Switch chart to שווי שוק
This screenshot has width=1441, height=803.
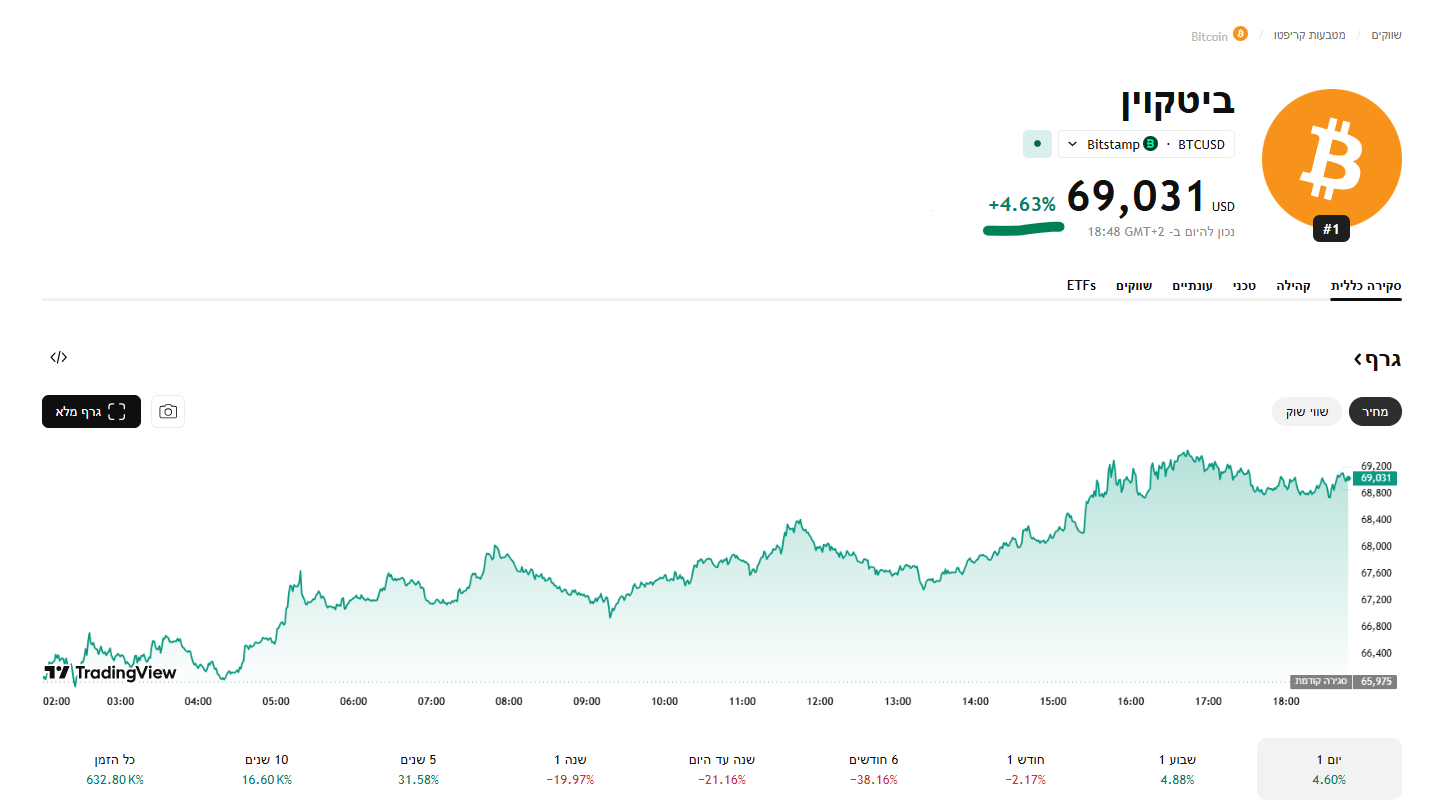(1306, 411)
